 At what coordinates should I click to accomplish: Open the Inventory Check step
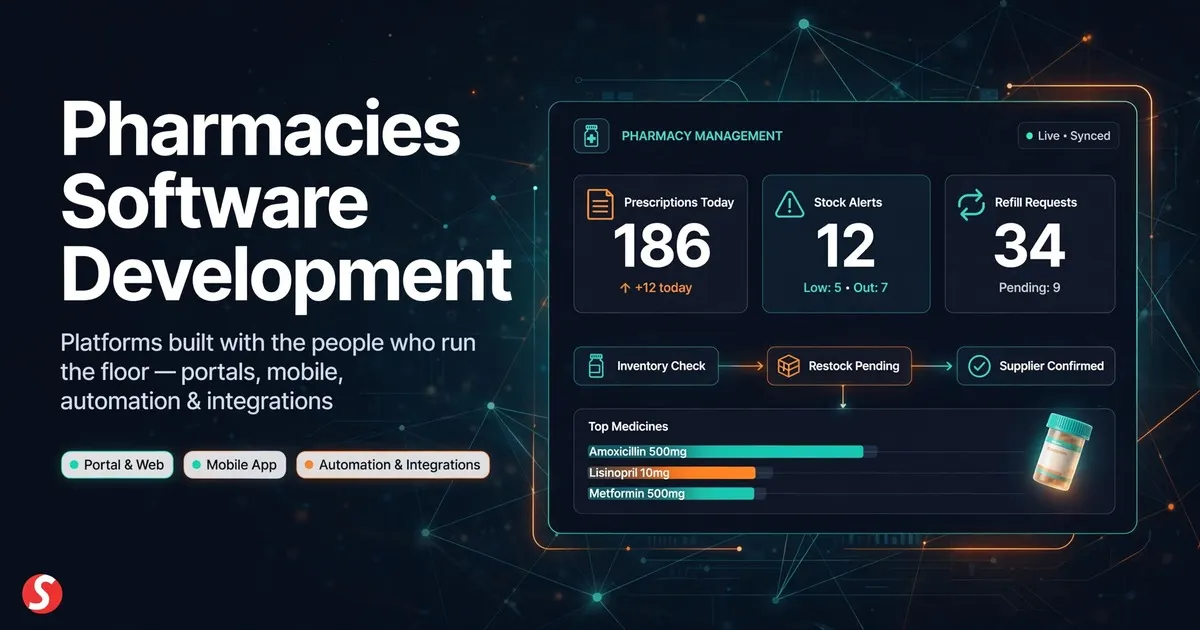(647, 367)
